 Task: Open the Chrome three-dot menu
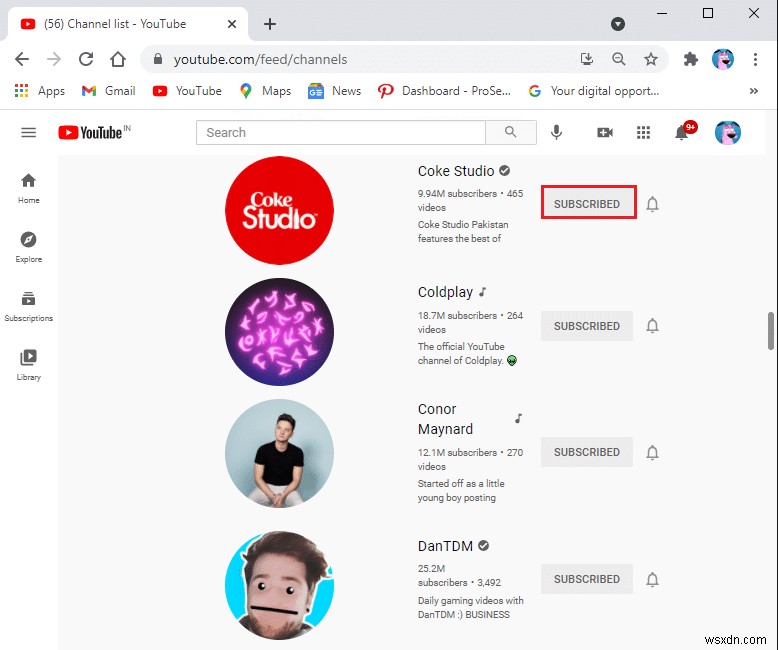(x=755, y=59)
